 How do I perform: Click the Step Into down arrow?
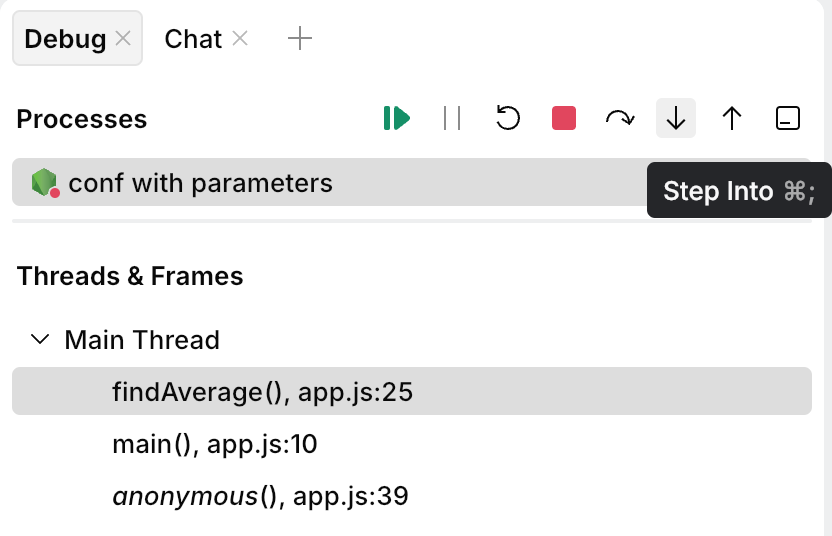tap(676, 119)
